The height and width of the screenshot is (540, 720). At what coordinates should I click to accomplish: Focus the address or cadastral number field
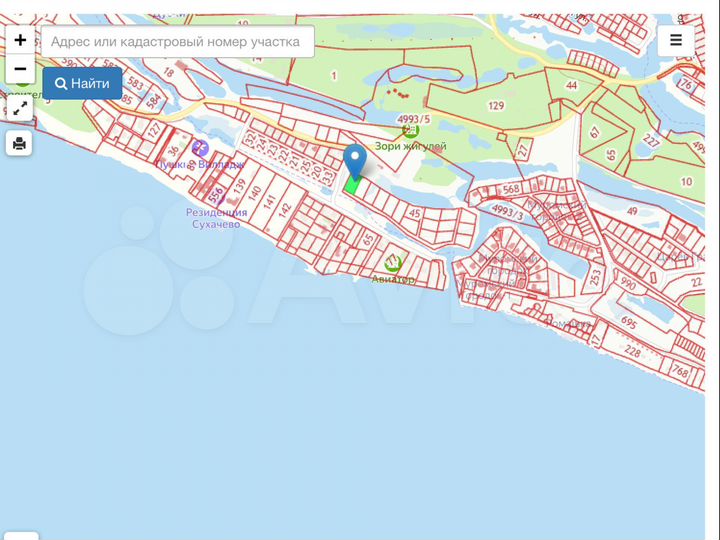[177, 42]
